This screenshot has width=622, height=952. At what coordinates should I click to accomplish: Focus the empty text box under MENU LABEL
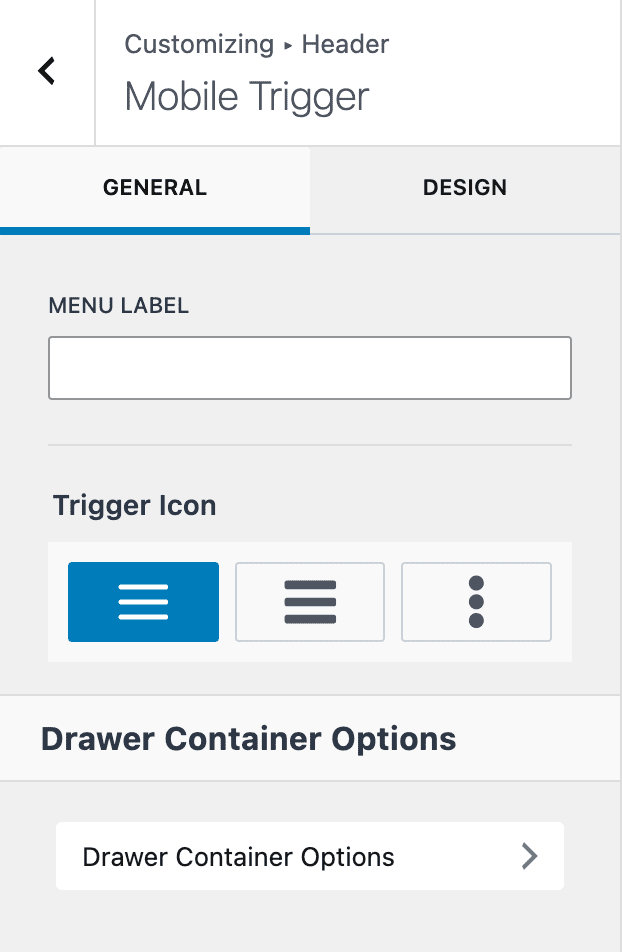[x=310, y=368]
